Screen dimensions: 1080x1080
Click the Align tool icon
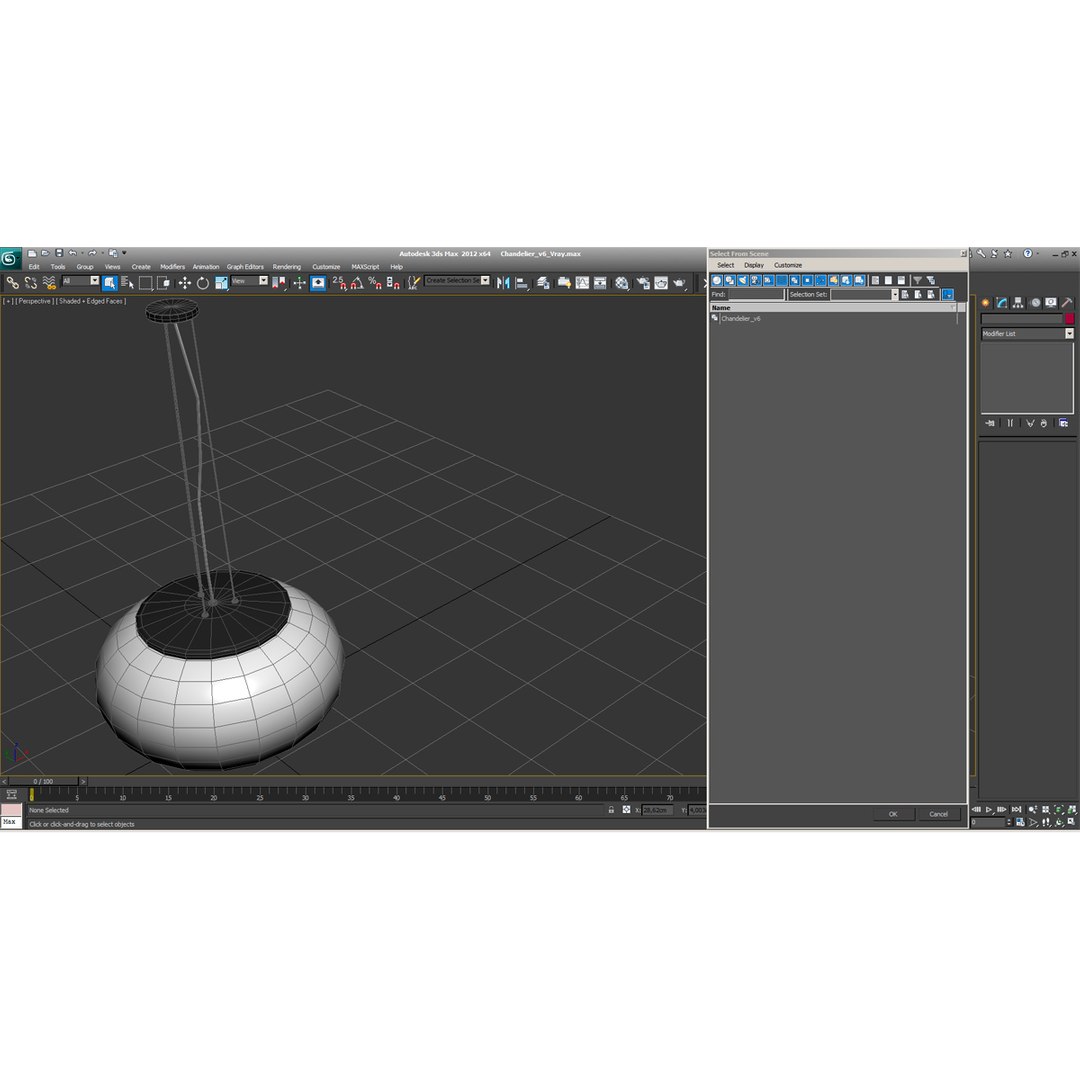521,282
